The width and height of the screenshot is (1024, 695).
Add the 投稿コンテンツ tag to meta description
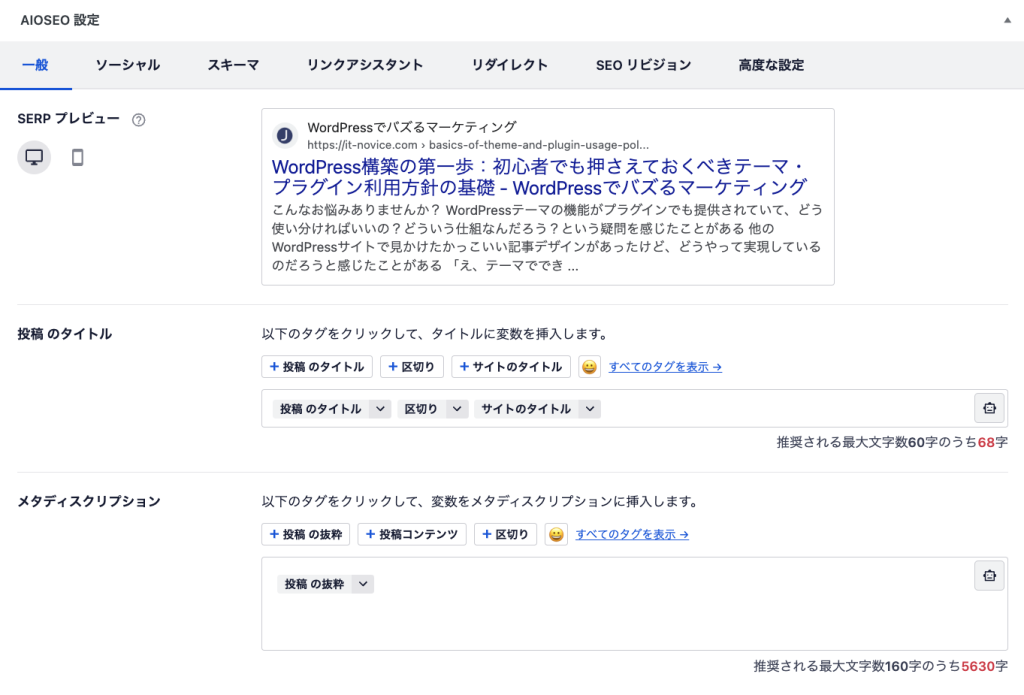point(411,534)
